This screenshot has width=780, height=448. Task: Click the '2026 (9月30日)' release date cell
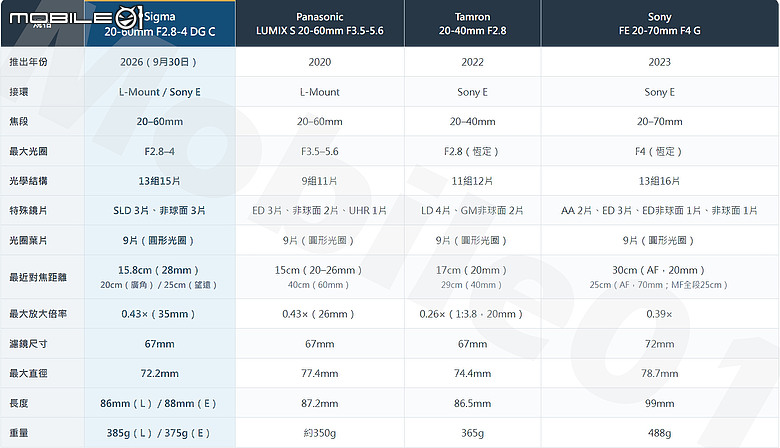(159, 62)
